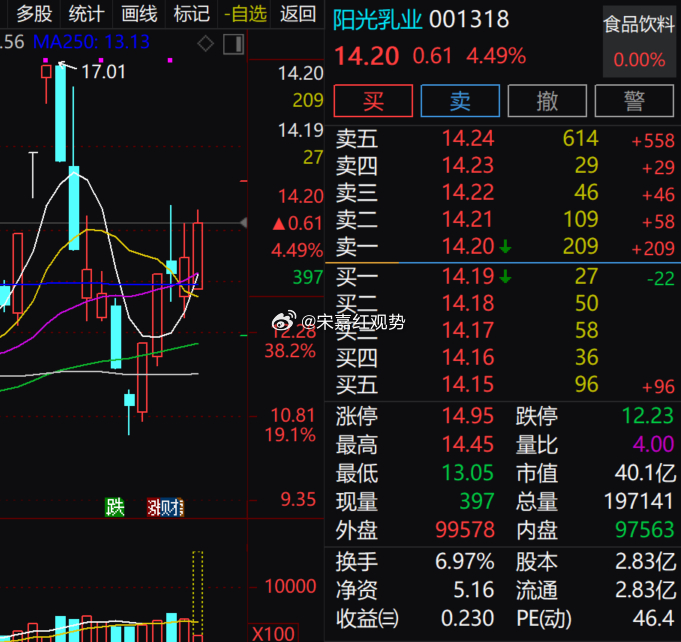Click stock name 阳光乳业
The height and width of the screenshot is (642, 681).
[x=377, y=20]
